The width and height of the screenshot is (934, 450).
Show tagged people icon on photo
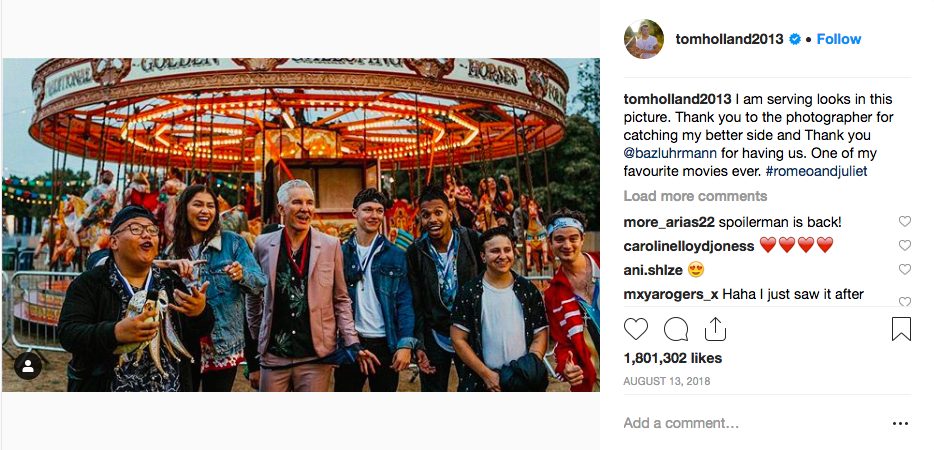tap(28, 366)
